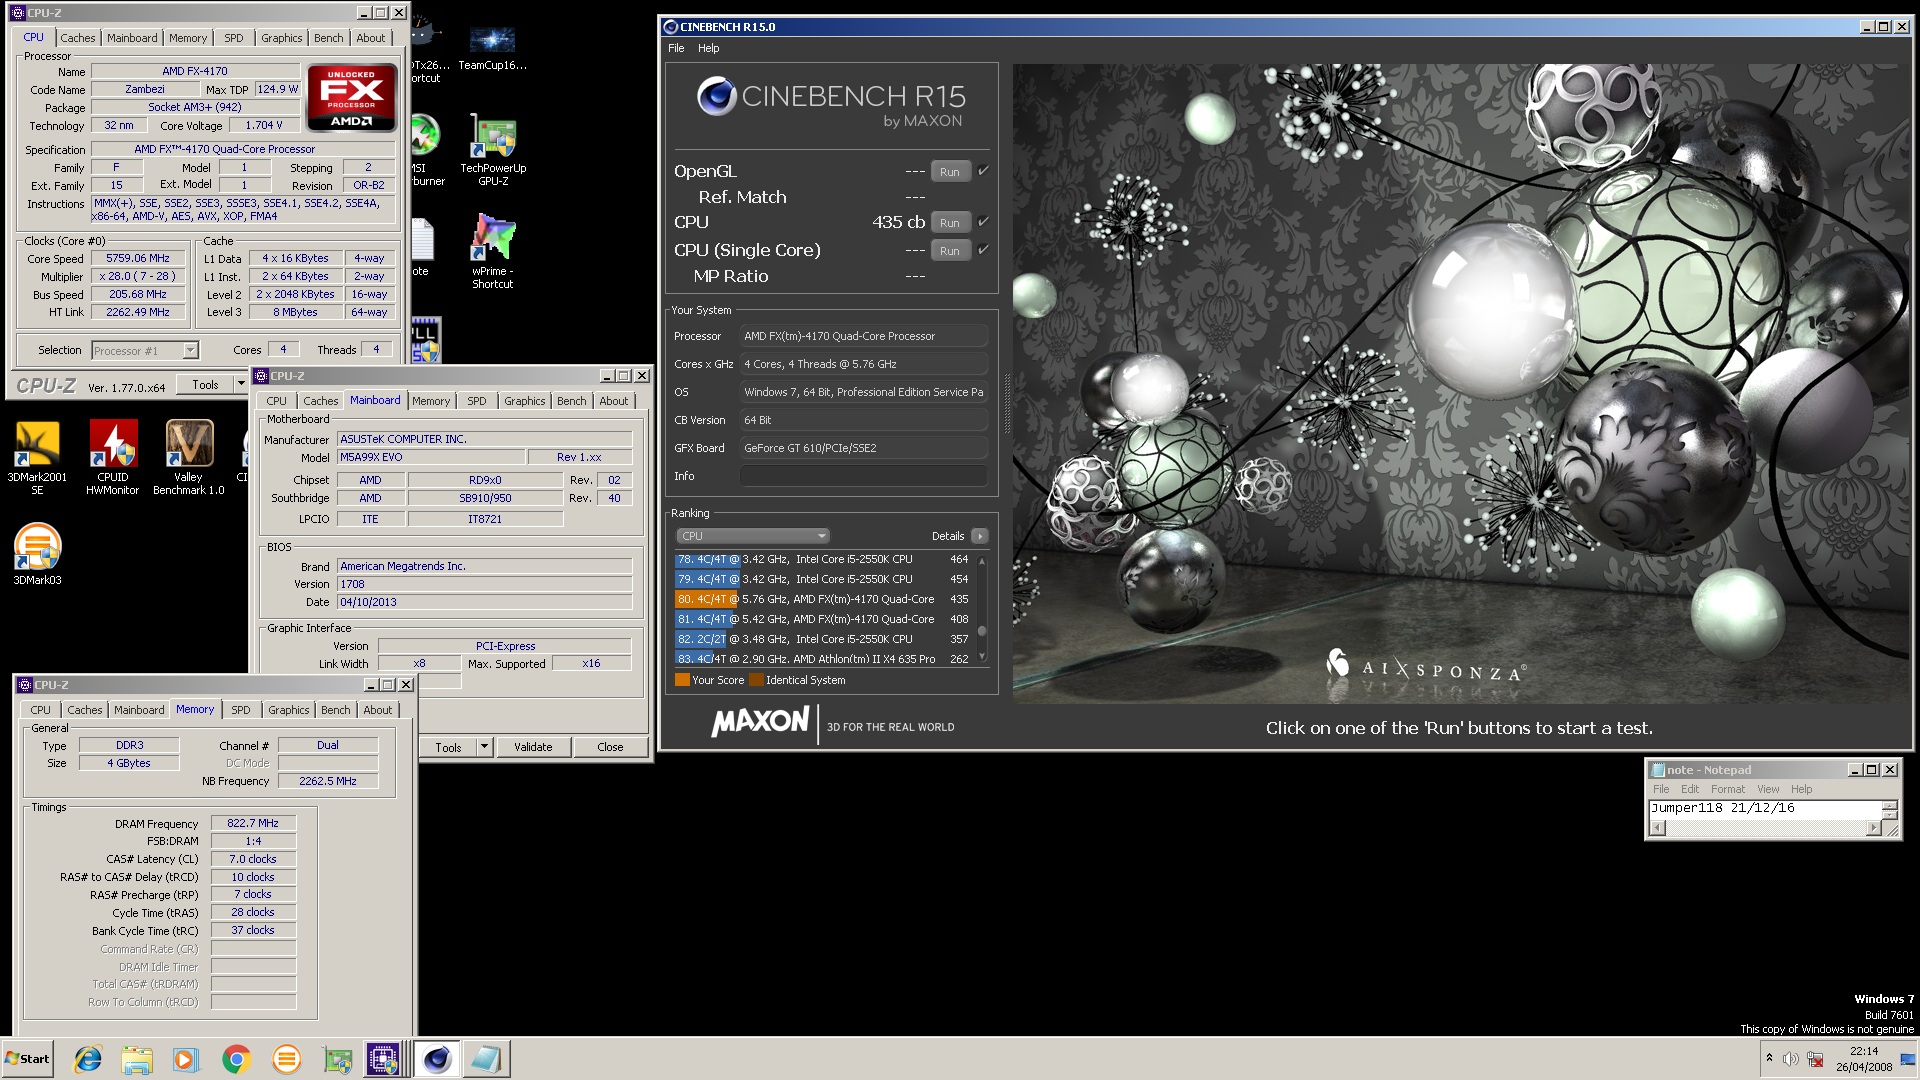The image size is (1920, 1080).
Task: Click Notepad horizontal scroll right arrow
Action: pos(1873,827)
